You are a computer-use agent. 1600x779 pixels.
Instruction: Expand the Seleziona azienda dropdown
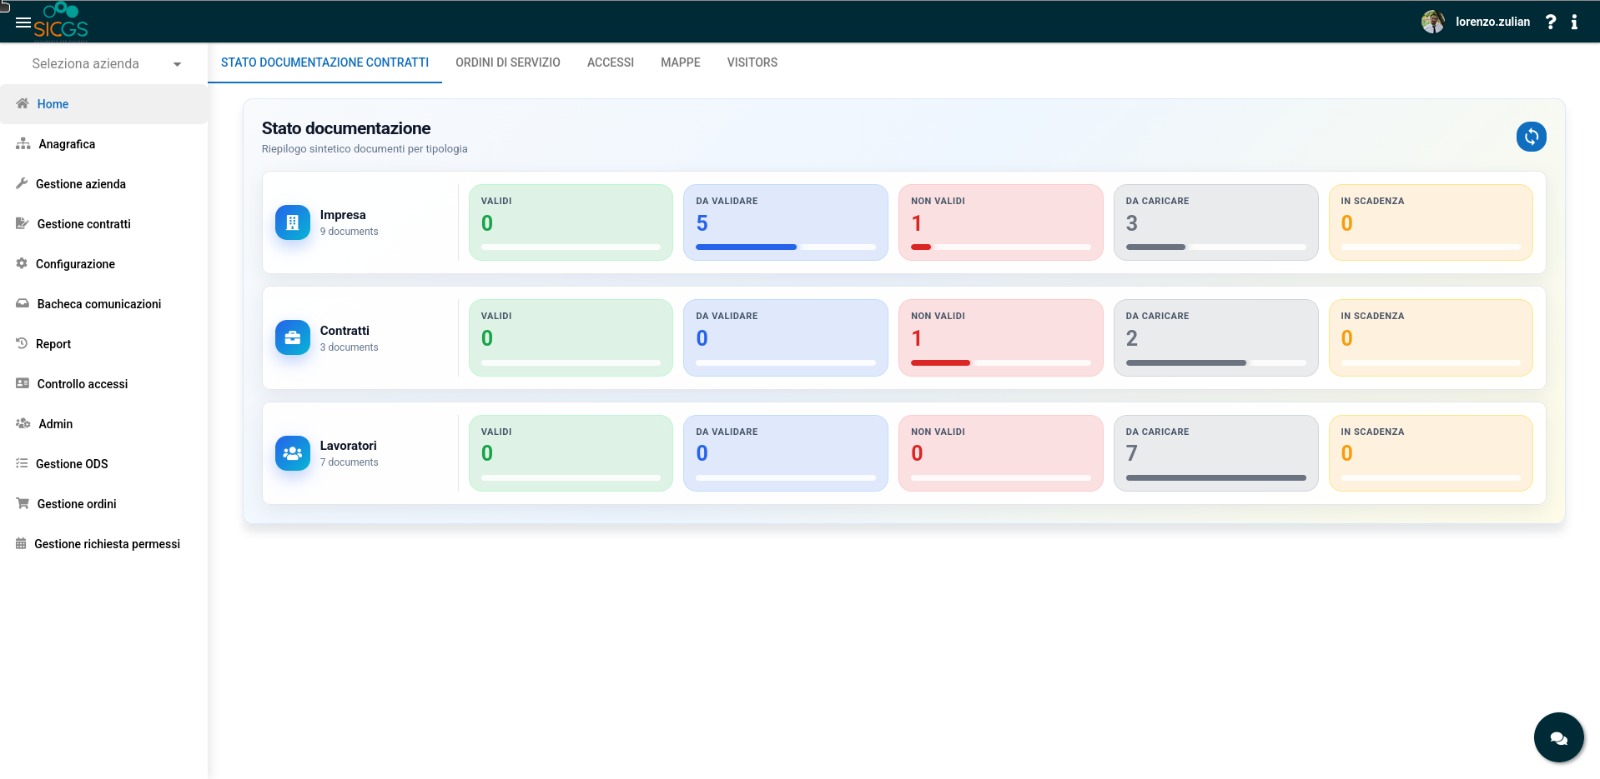click(x=105, y=63)
